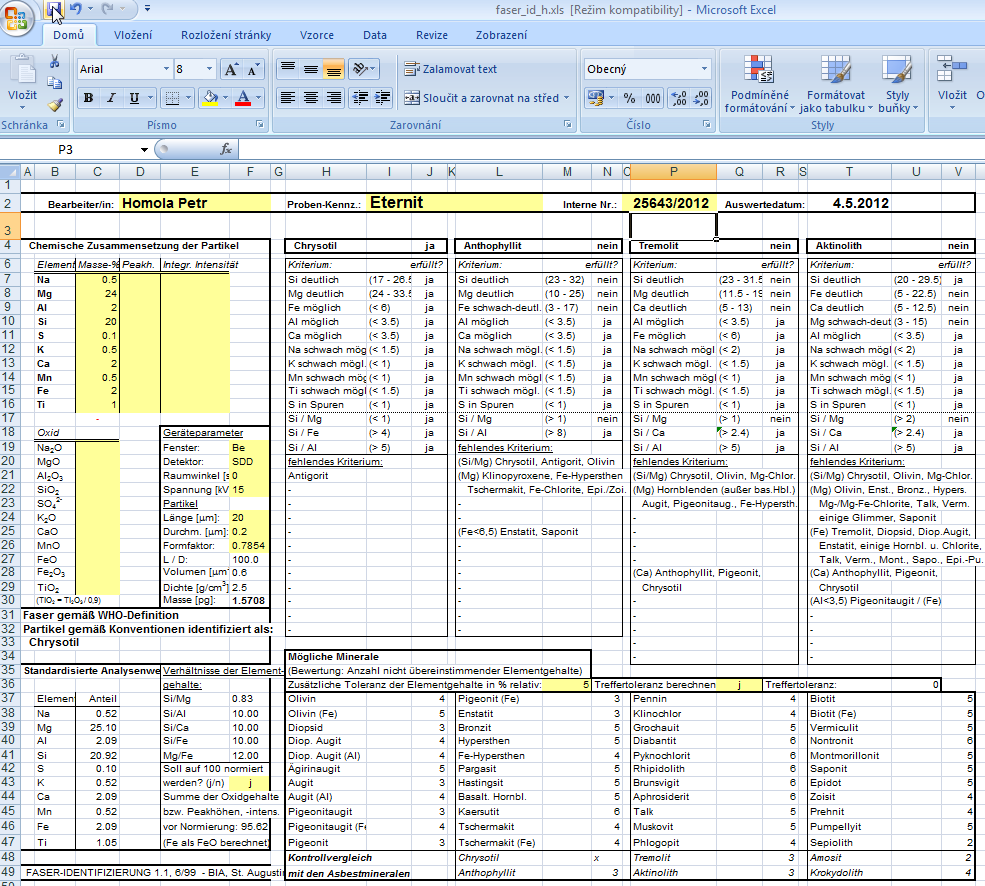The image size is (985, 886).
Task: Open the Rozložení stránky tab
Action: click(x=226, y=35)
